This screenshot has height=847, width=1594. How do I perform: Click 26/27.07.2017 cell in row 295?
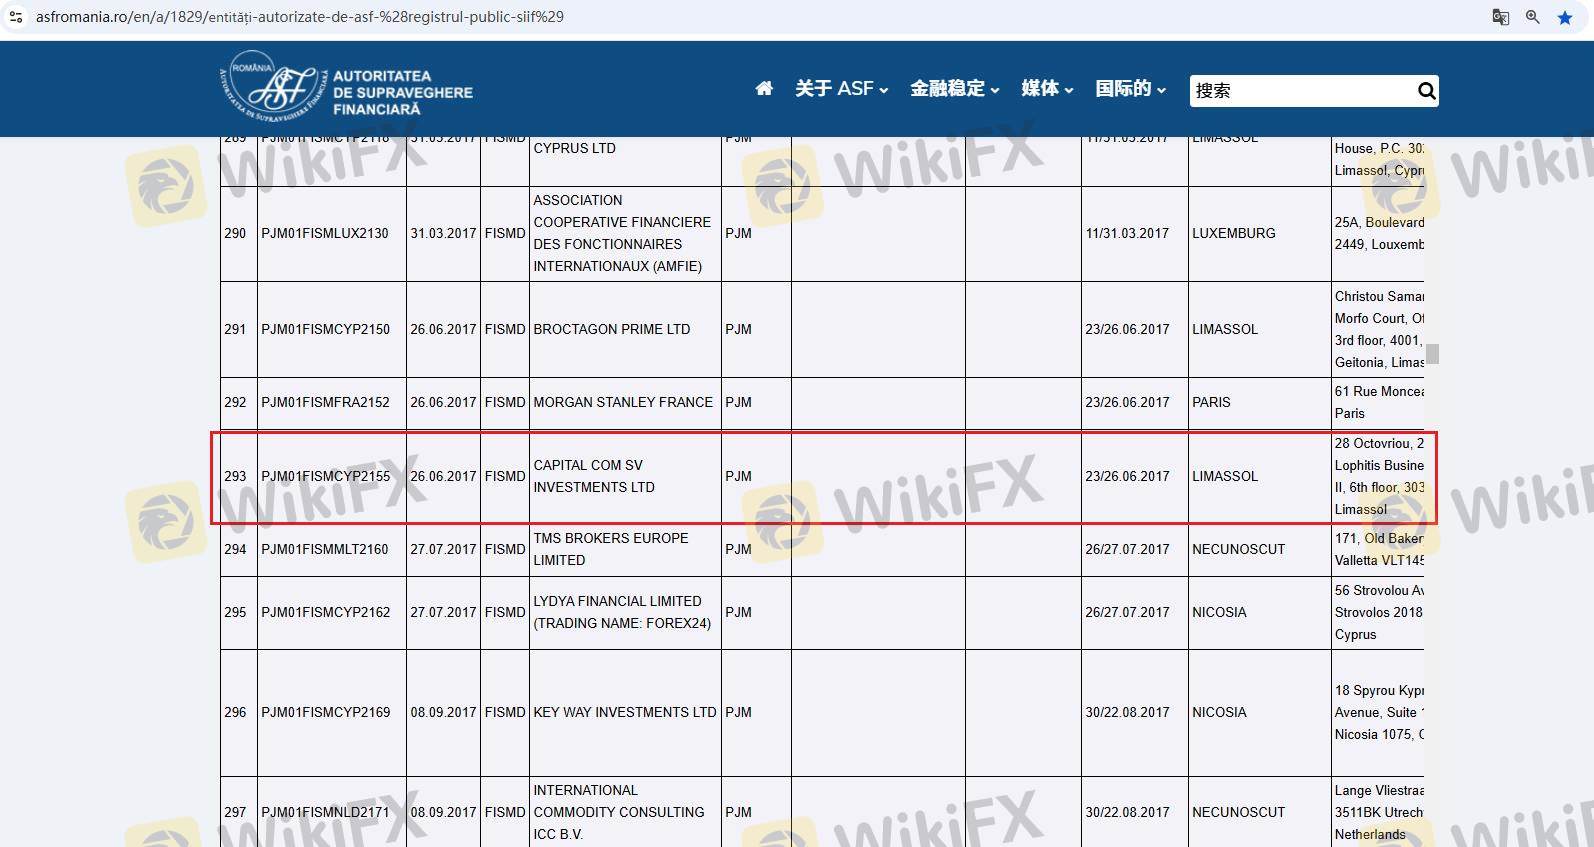[x=1127, y=612]
